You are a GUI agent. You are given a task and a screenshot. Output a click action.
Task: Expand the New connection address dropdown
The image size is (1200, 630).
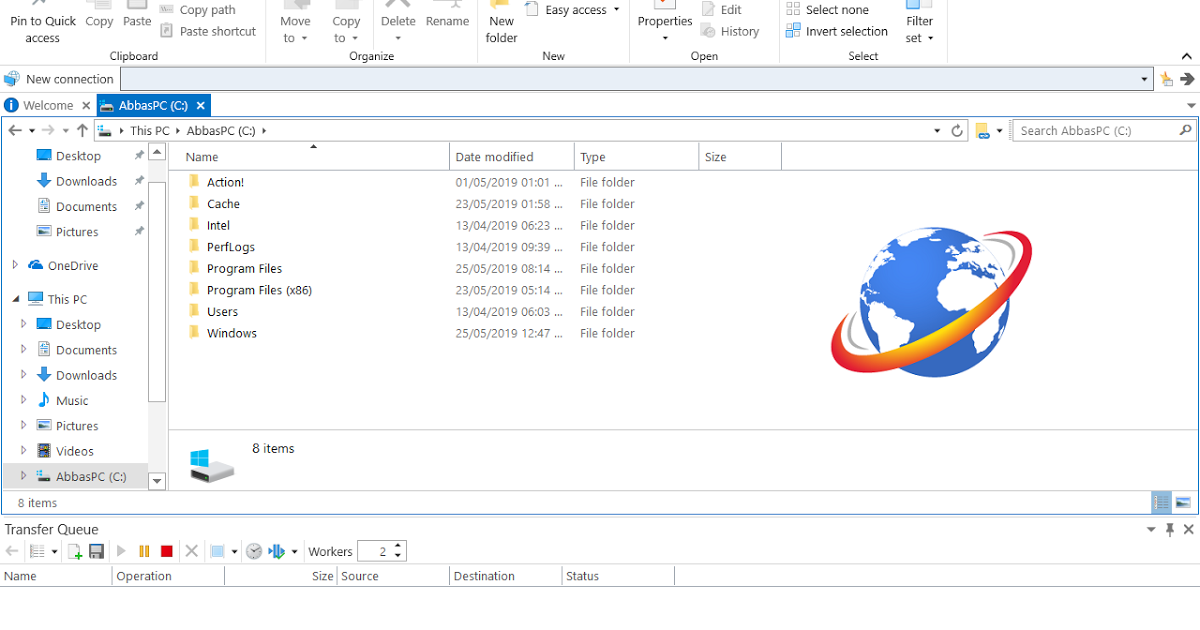(1143, 78)
